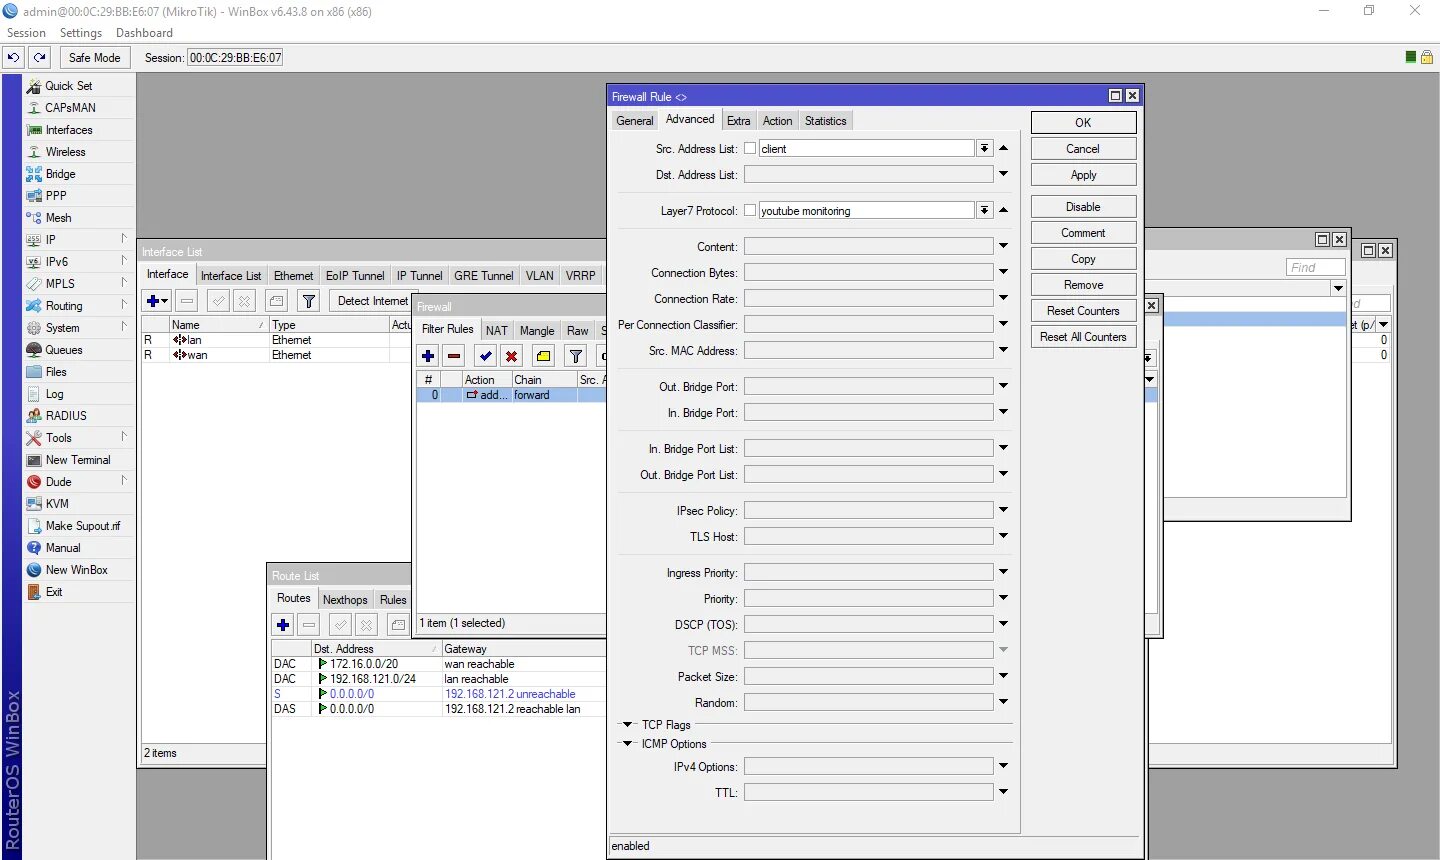
Task: Add new firewall filter rule plus icon
Action: tap(428, 356)
